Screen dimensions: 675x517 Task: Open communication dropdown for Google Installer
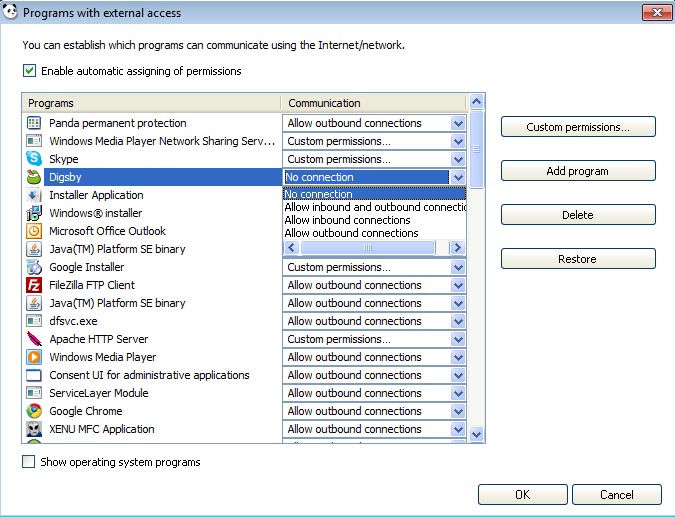point(458,267)
